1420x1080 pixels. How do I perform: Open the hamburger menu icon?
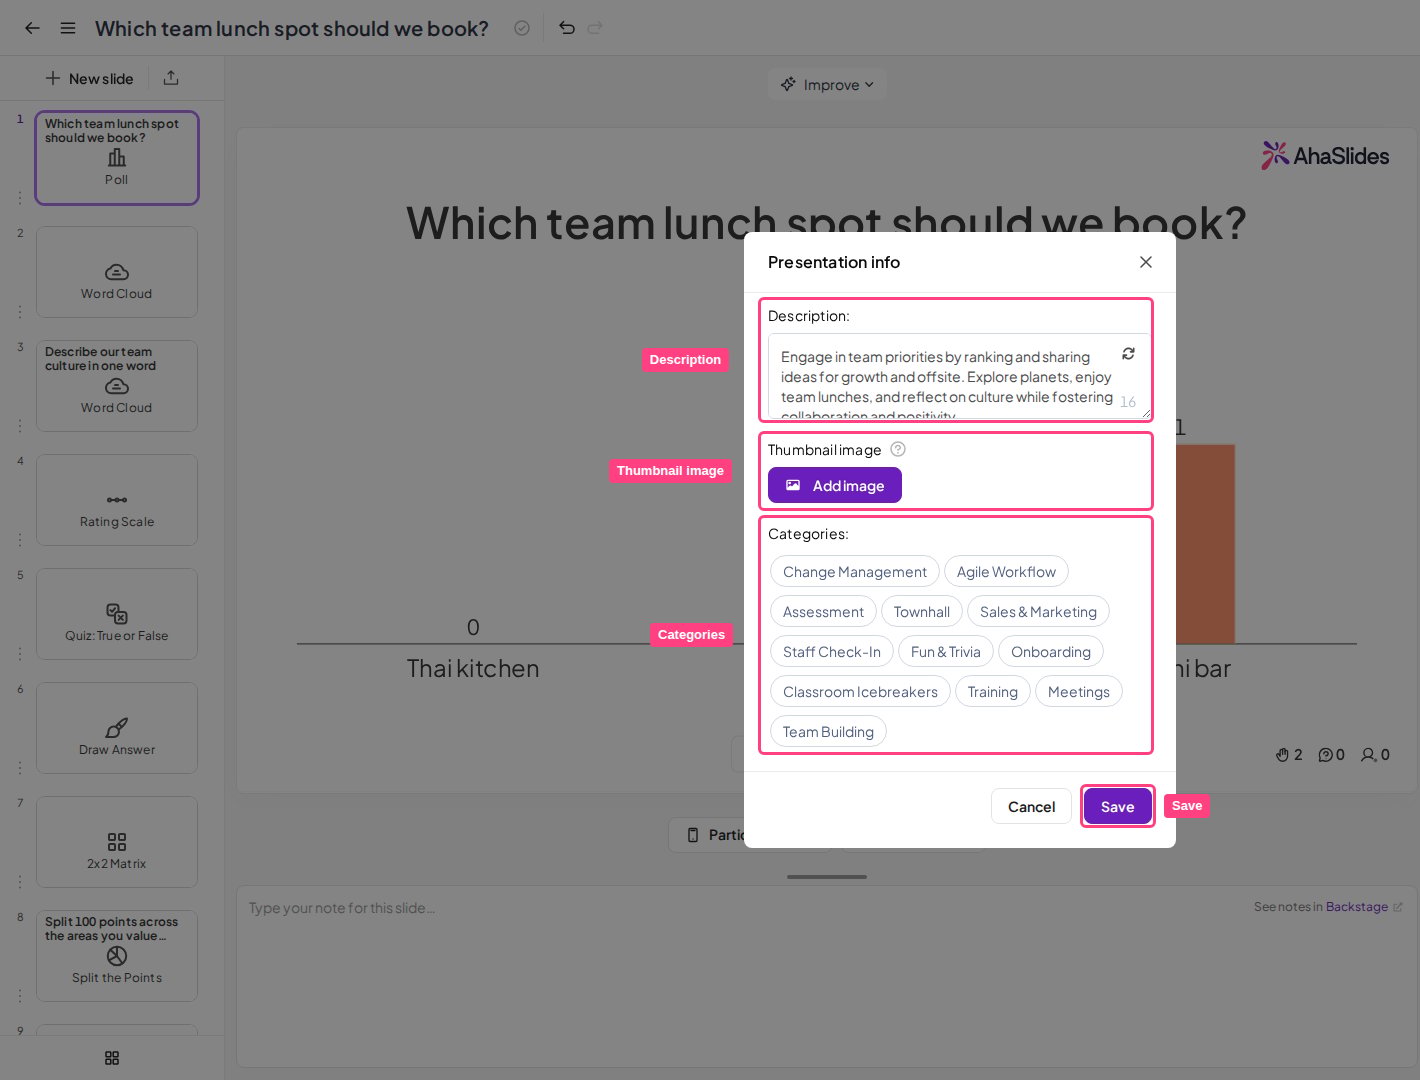[x=68, y=28]
